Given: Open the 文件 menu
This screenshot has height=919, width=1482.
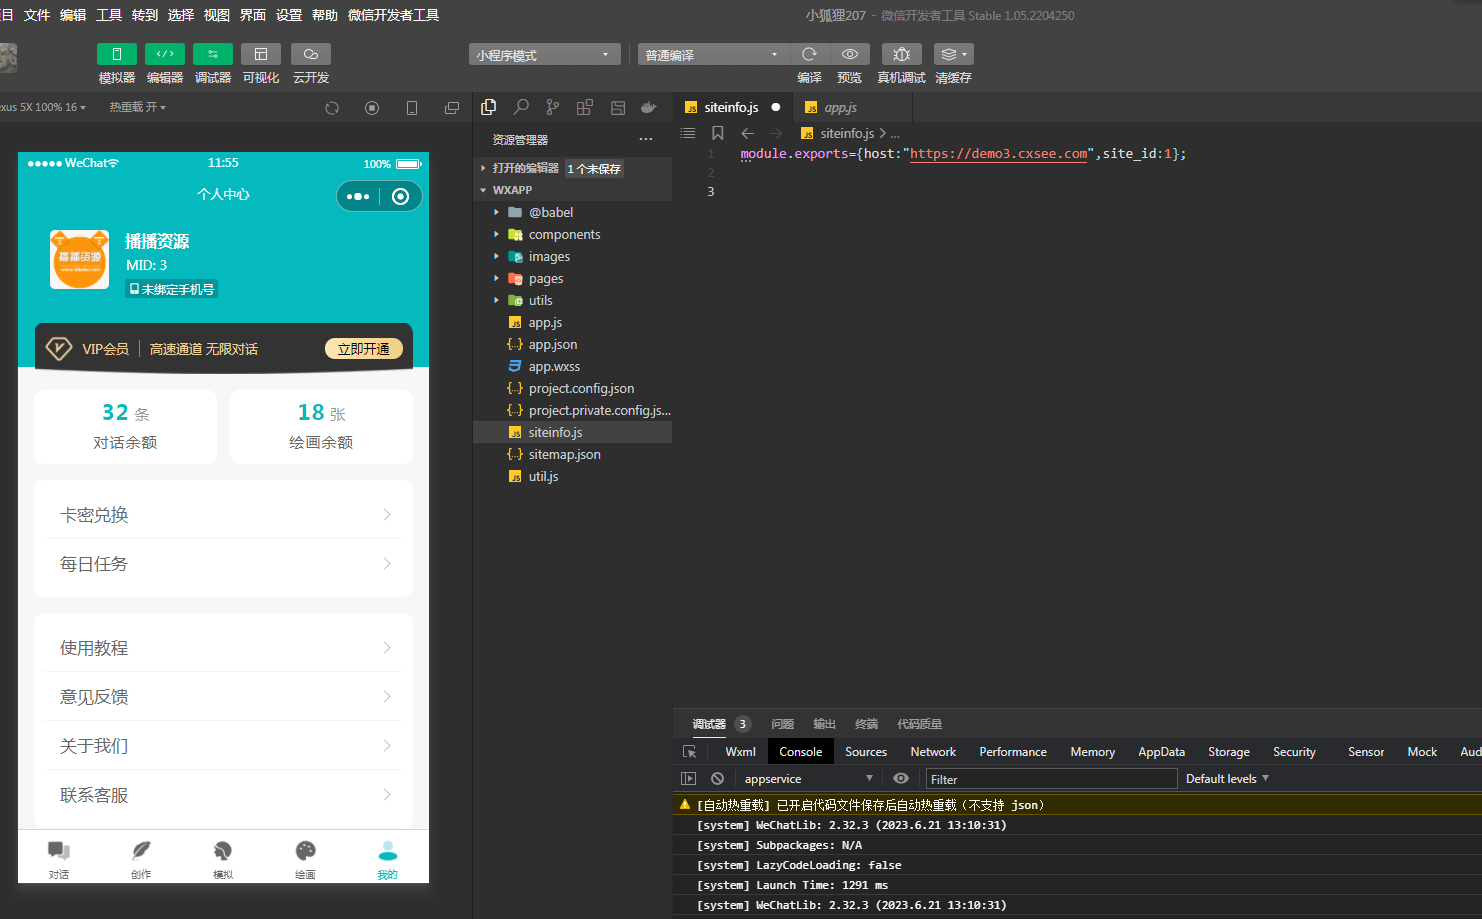Looking at the screenshot, I should 36,15.
